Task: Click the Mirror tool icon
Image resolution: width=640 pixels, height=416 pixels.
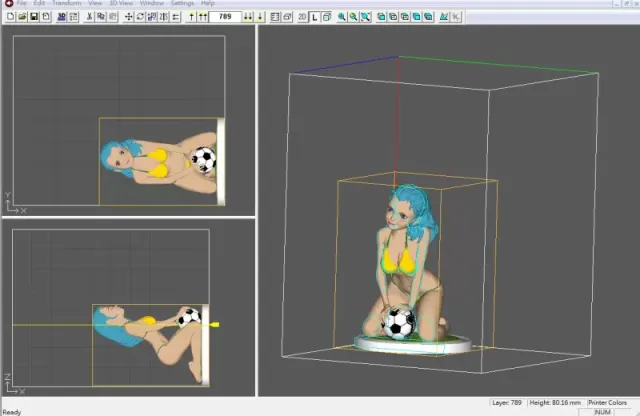Action: (x=164, y=17)
